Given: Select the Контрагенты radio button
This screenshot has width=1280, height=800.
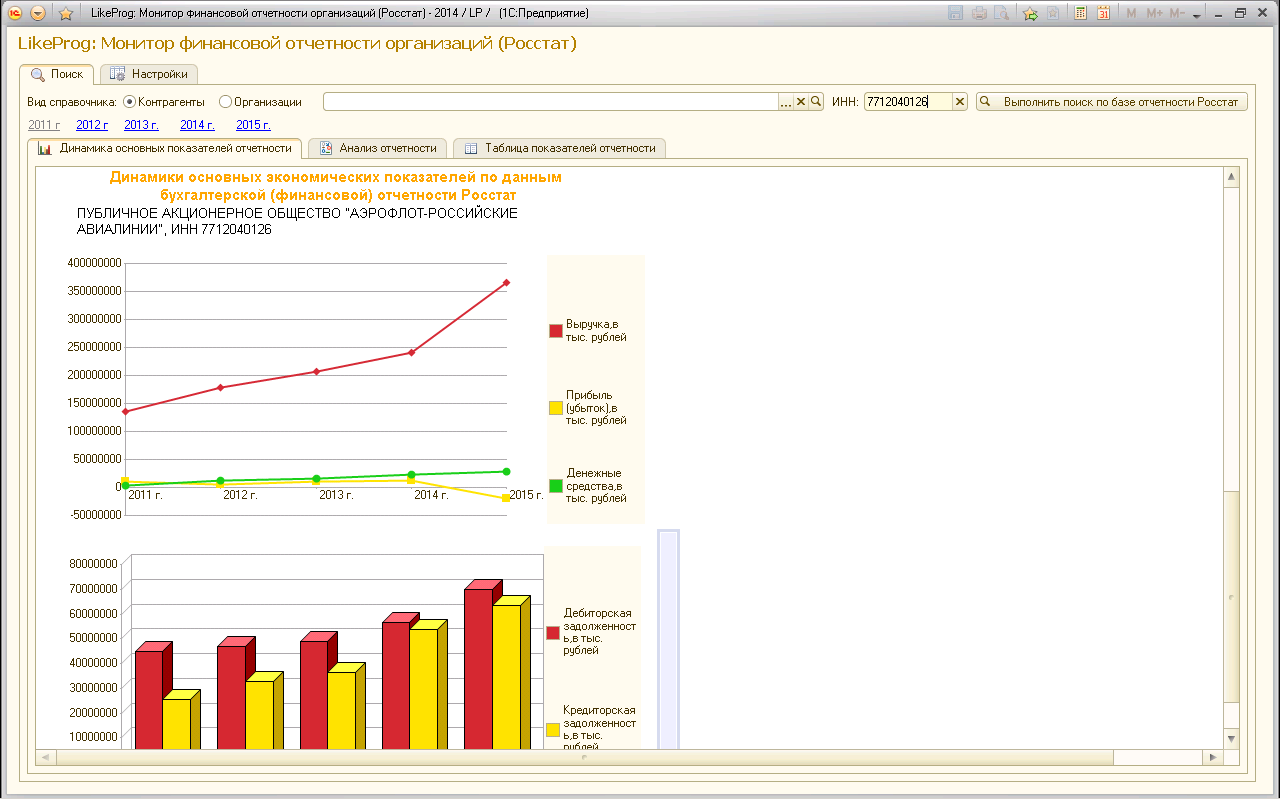Looking at the screenshot, I should tap(129, 101).
